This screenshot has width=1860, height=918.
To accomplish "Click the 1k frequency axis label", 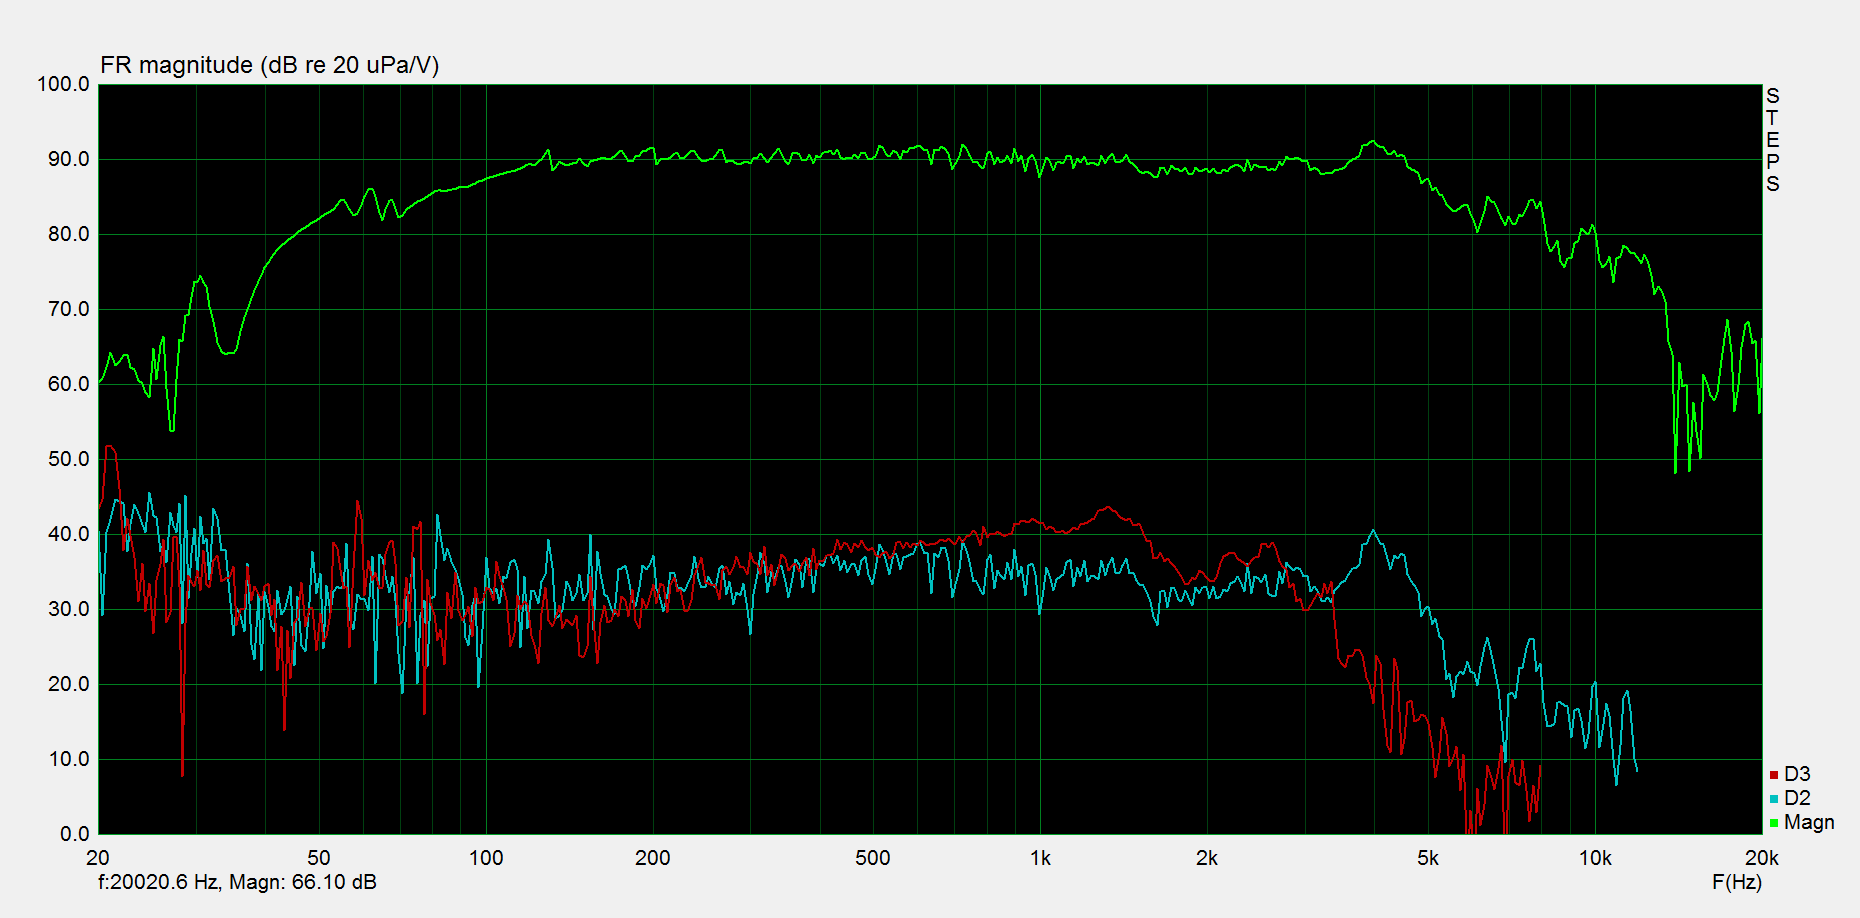I will pyautogui.click(x=1040, y=858).
